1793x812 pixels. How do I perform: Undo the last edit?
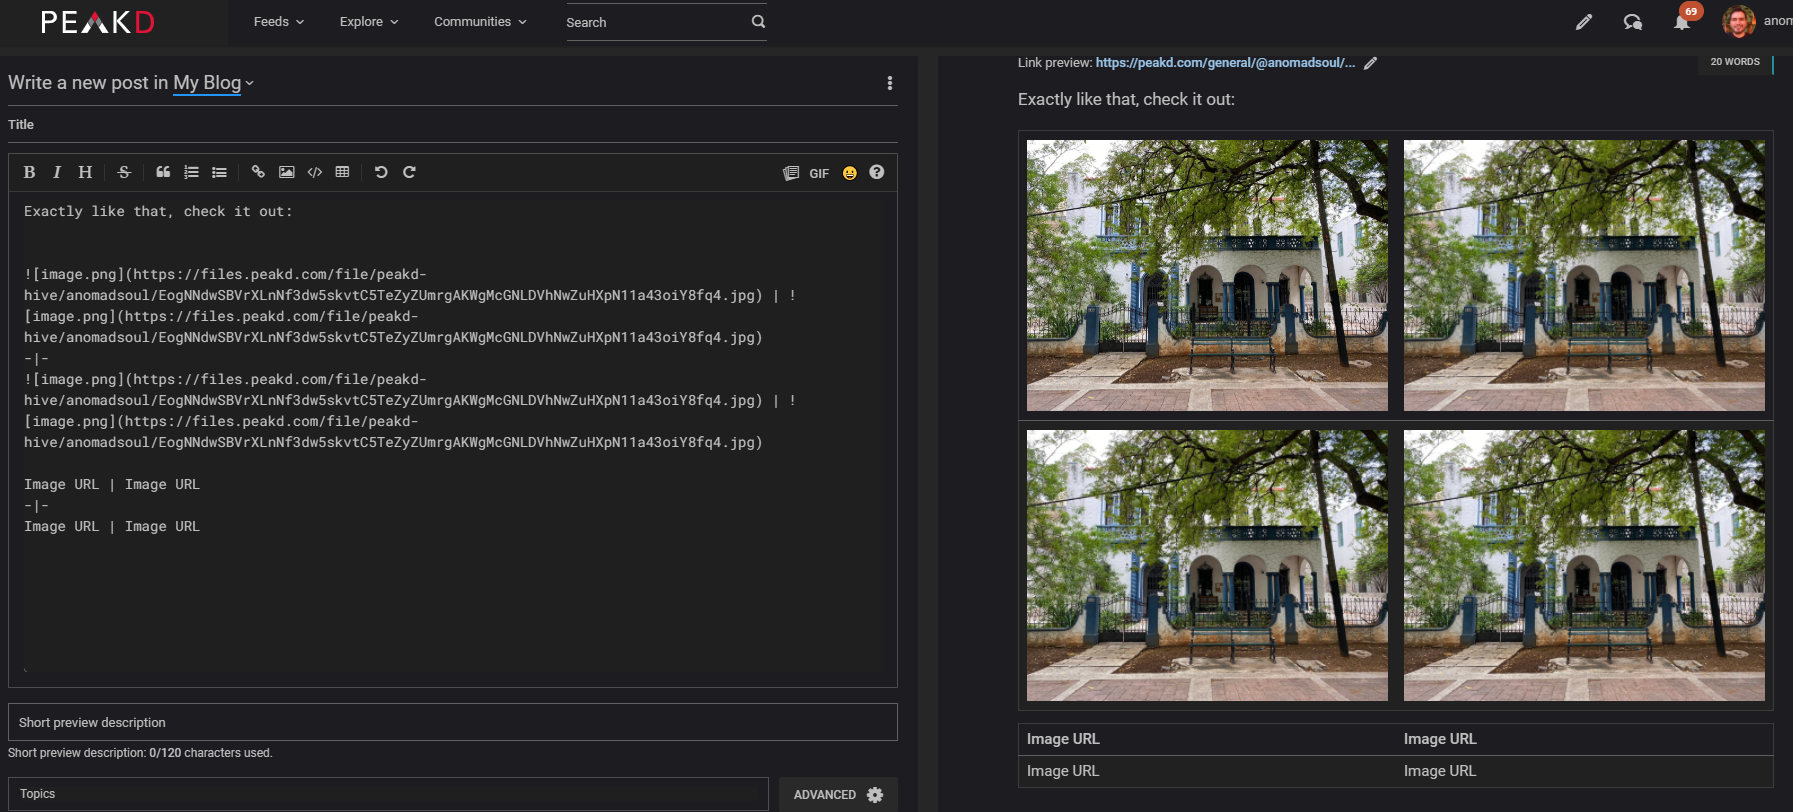coord(381,172)
